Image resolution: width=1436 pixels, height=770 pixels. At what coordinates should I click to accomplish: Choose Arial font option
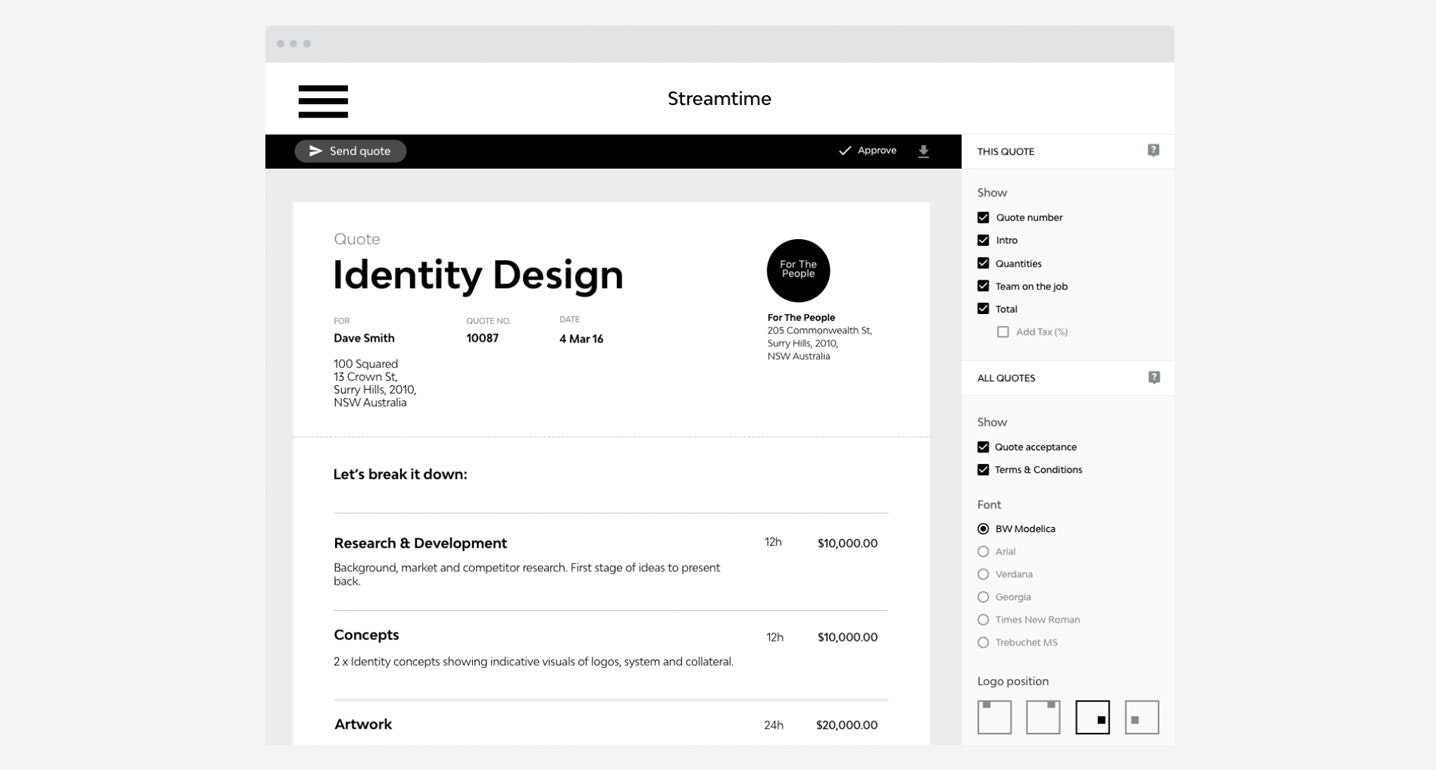point(983,552)
